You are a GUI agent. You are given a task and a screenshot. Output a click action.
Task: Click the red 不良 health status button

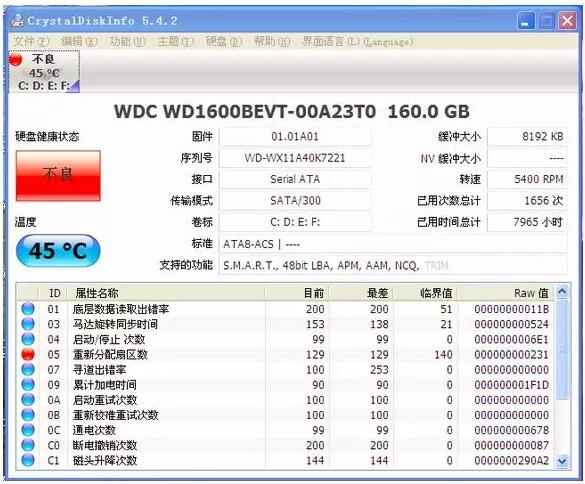click(58, 175)
